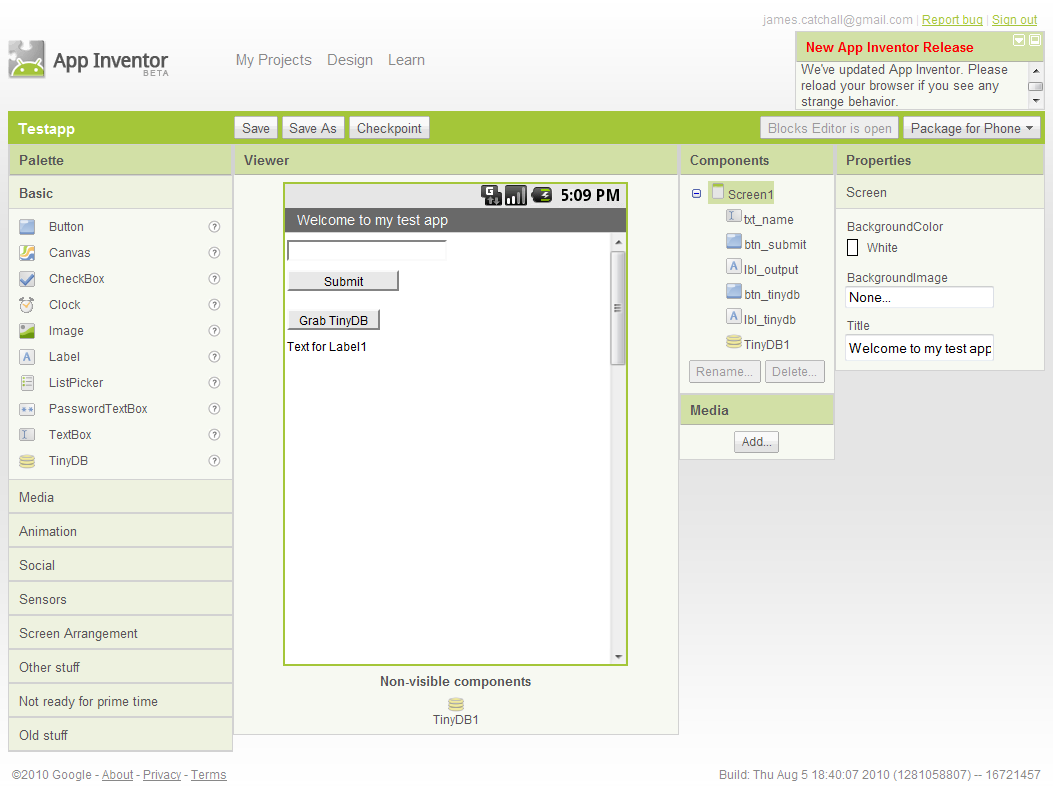The height and width of the screenshot is (786, 1053).
Task: Open the Package for Phone dropdown
Action: [972, 128]
